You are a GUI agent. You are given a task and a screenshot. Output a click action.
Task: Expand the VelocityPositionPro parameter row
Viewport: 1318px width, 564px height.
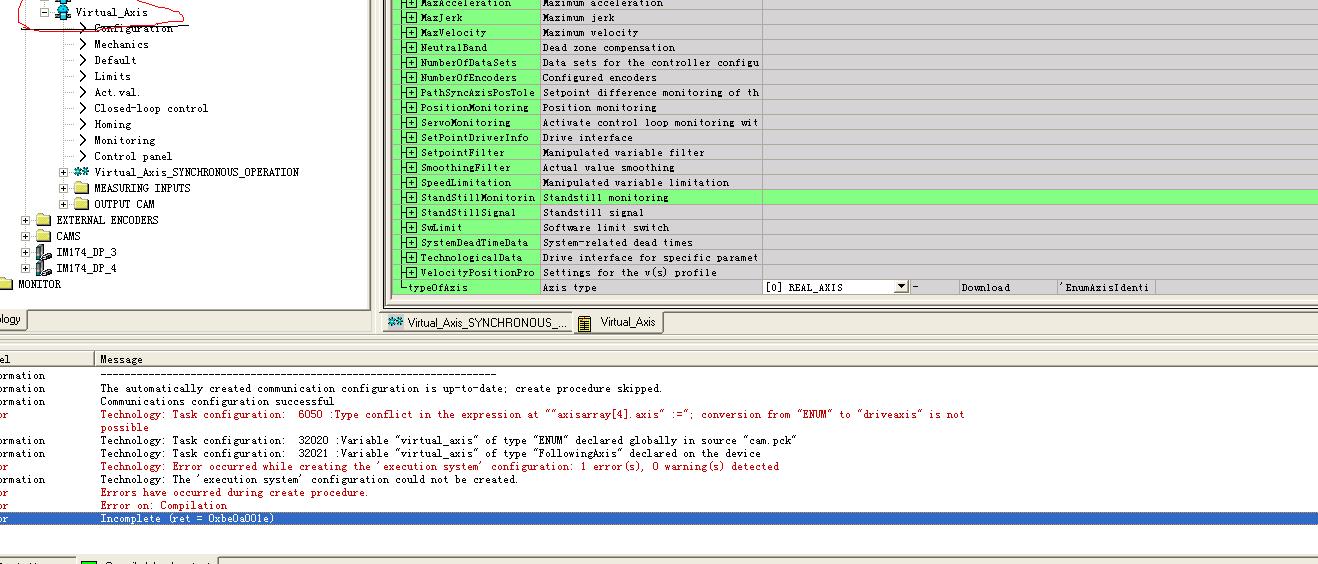point(411,272)
